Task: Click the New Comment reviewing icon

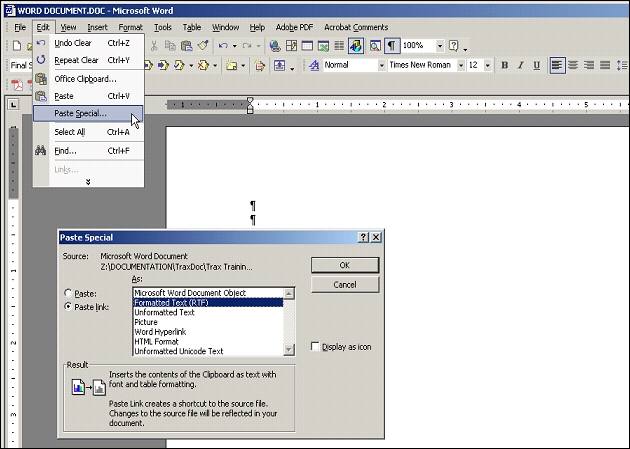Action: pos(231,65)
